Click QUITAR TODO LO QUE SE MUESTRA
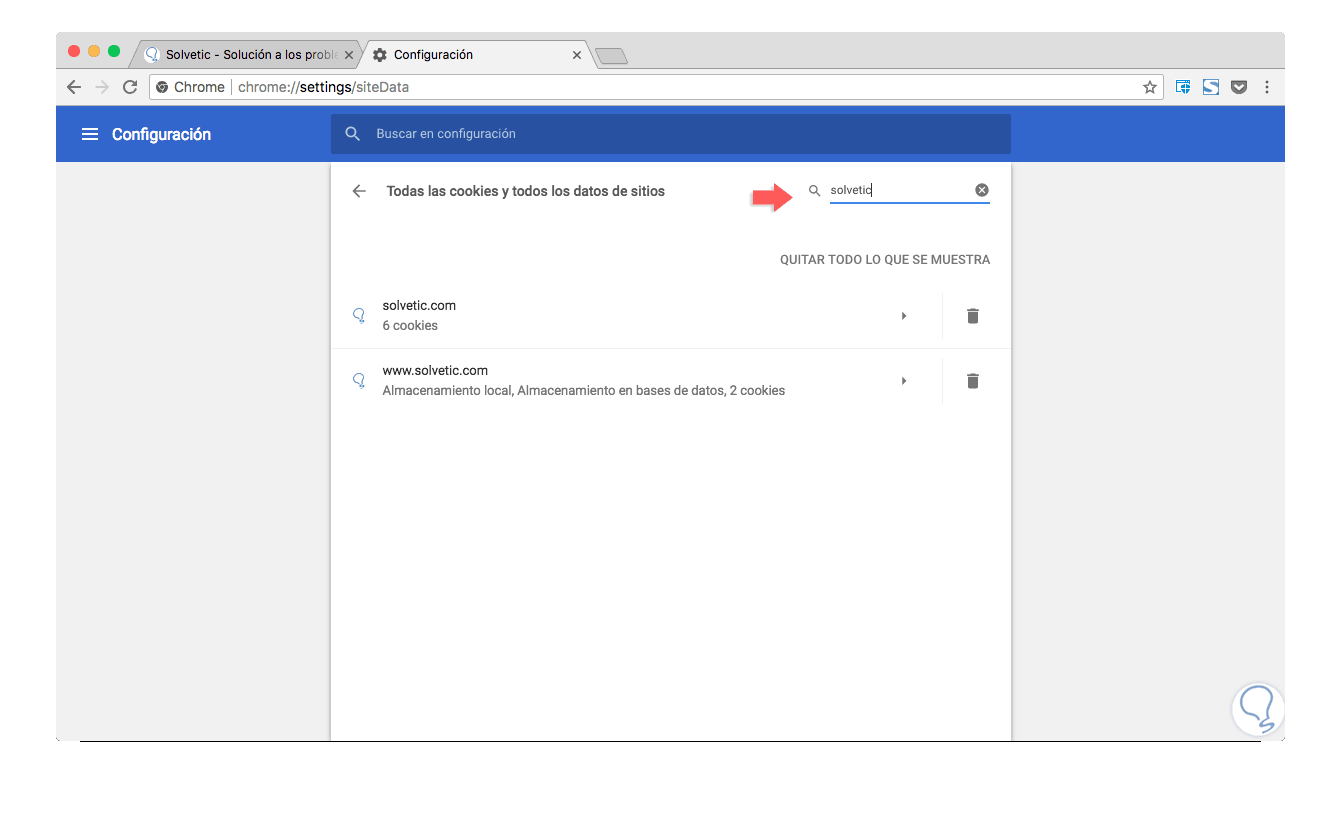Viewport: 1341px width, 821px height. [885, 260]
